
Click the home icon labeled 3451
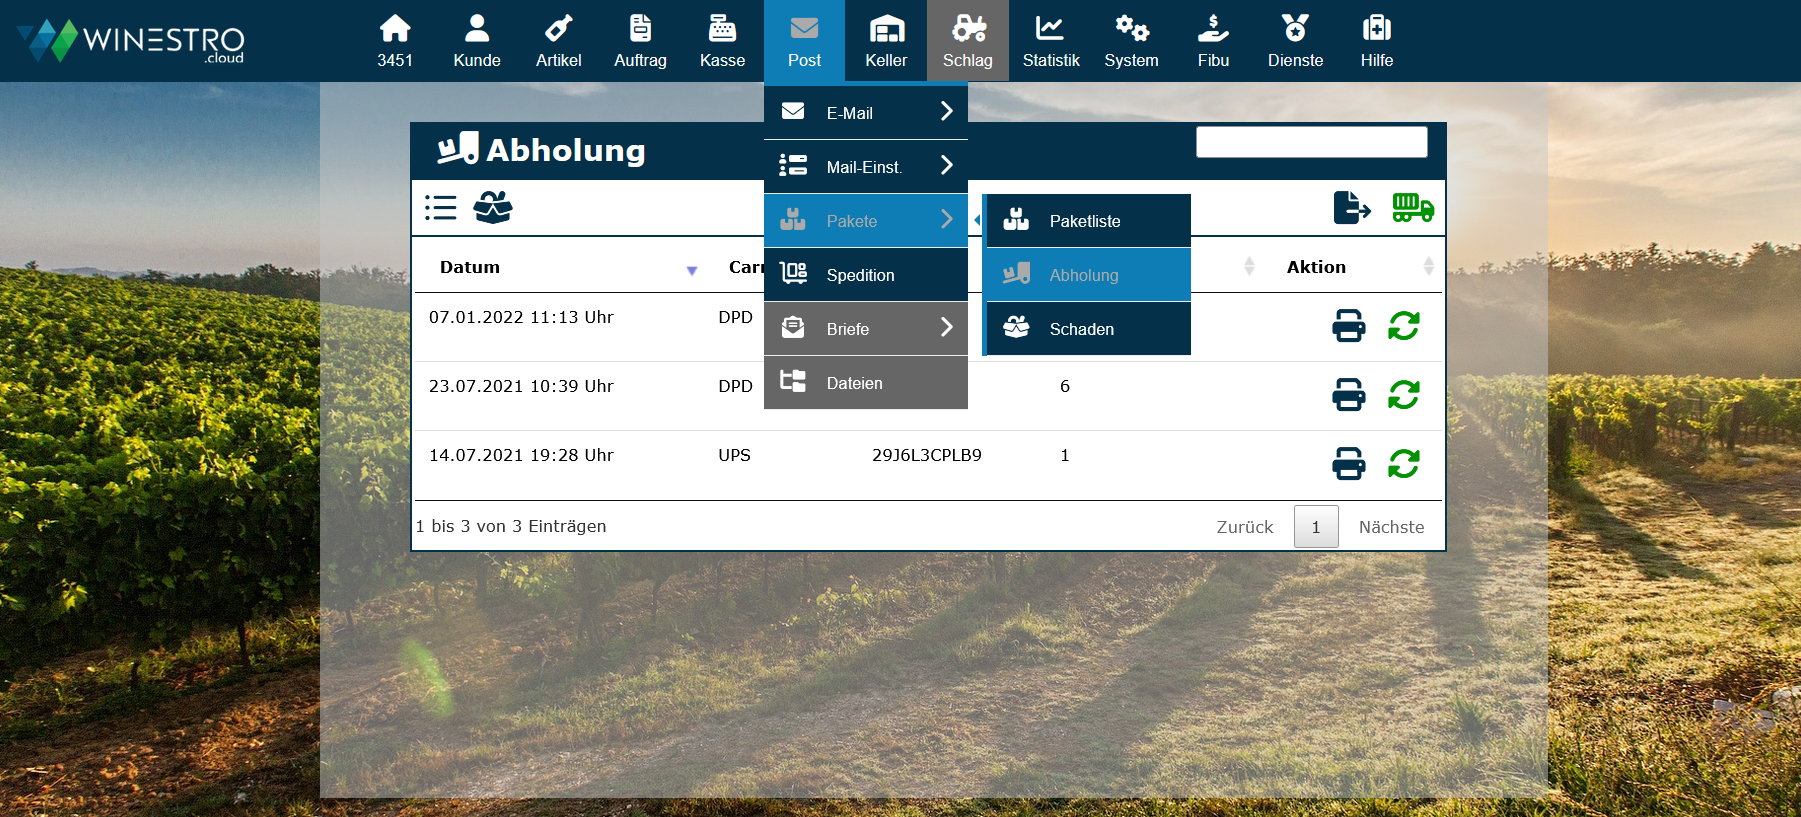(x=395, y=40)
